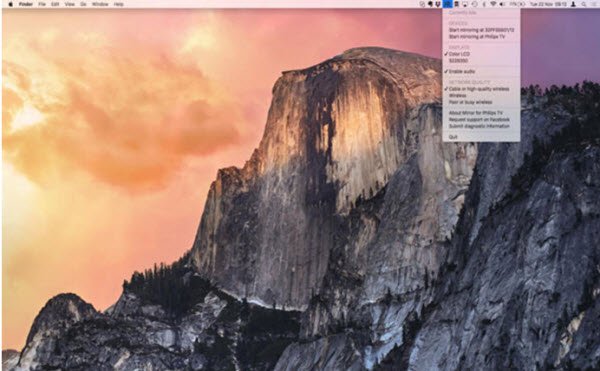Open the Go menu

coord(83,4)
